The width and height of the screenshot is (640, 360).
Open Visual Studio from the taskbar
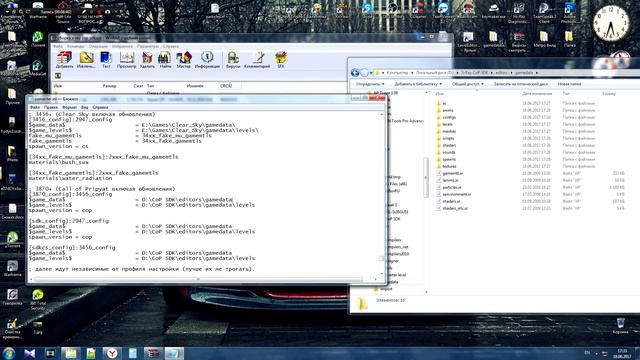(29, 353)
